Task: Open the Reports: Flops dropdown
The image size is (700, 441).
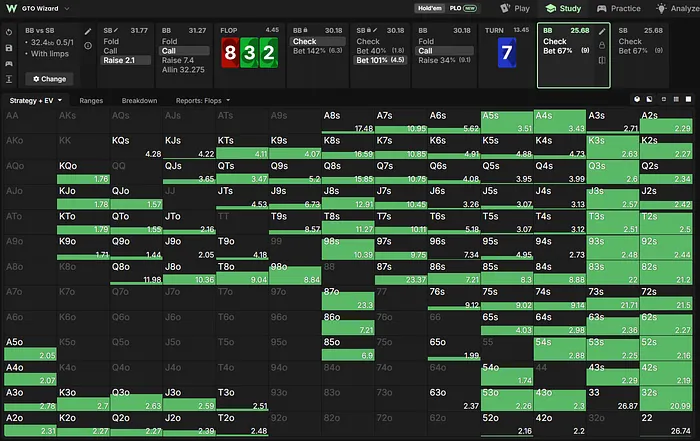Action: [203, 100]
